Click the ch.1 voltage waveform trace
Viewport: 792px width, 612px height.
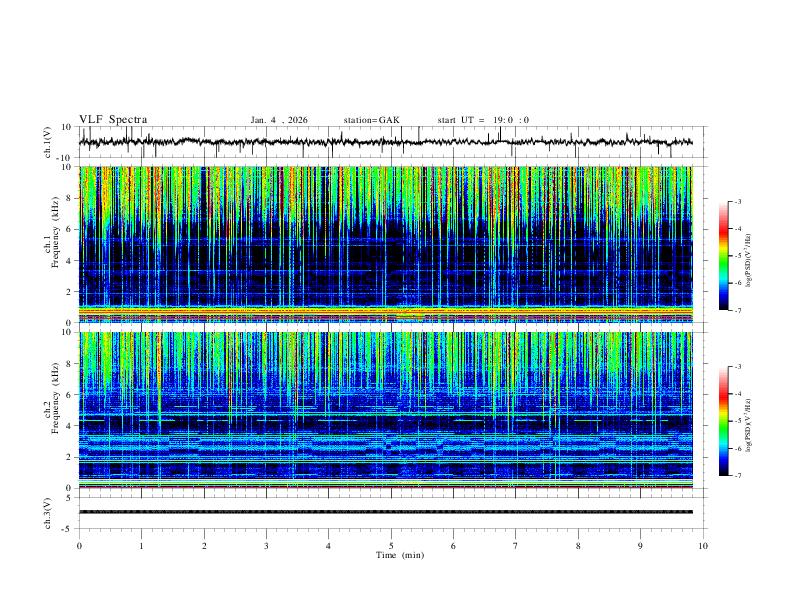[x=385, y=142]
